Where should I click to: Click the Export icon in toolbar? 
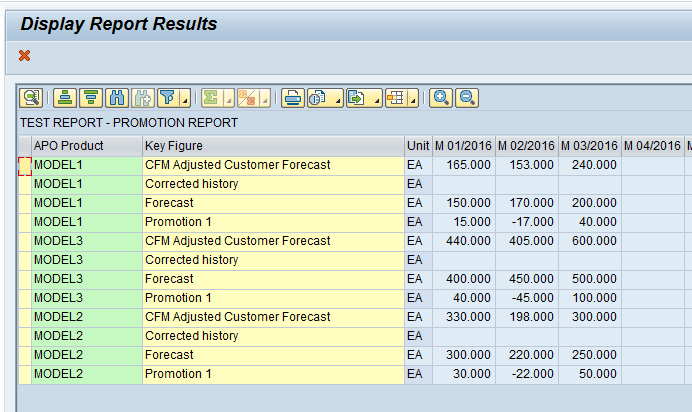tap(355, 98)
